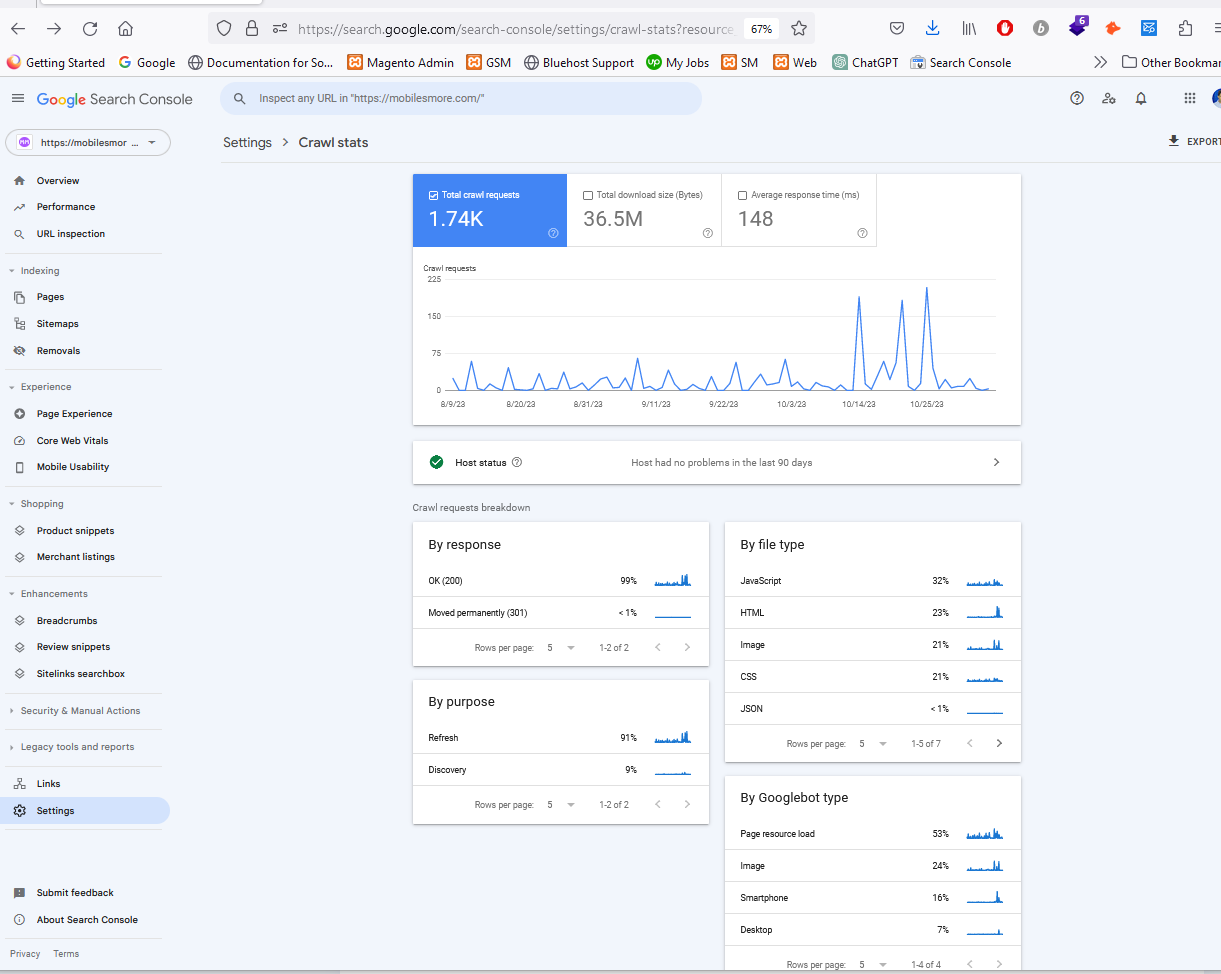The image size is (1221, 974).
Task: Enable Total download size checkbox
Action: (588, 195)
